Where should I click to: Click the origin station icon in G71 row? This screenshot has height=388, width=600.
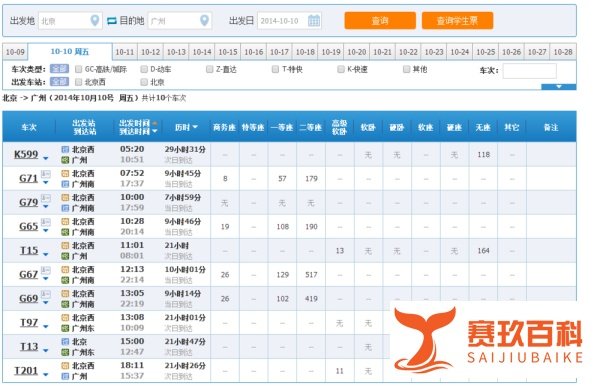pyautogui.click(x=65, y=174)
